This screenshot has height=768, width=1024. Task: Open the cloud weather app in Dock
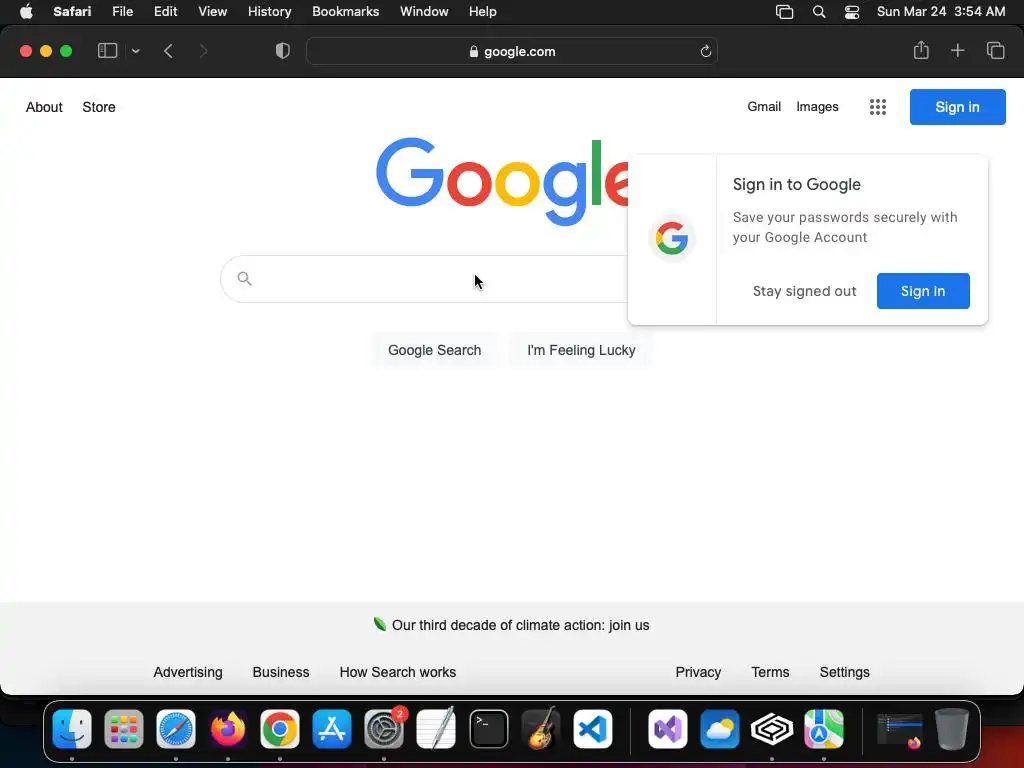pos(720,729)
